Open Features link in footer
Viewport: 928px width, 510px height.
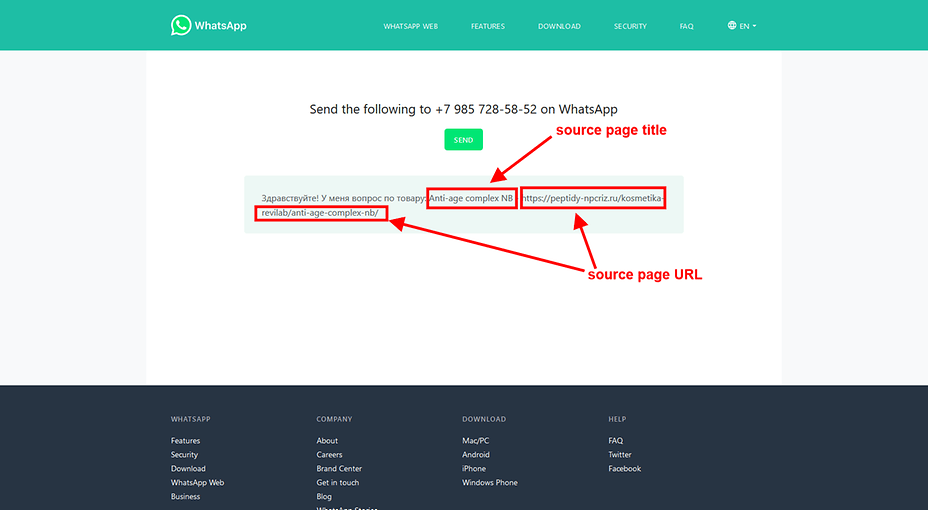pyautogui.click(x=185, y=441)
